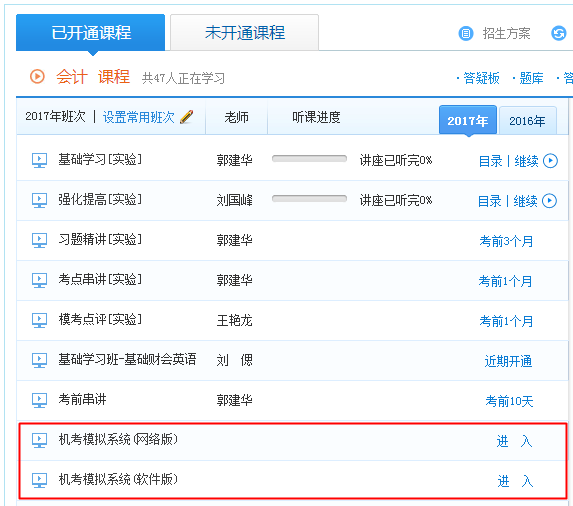Click the orange play icon beside 会计 课程

click(x=37, y=77)
